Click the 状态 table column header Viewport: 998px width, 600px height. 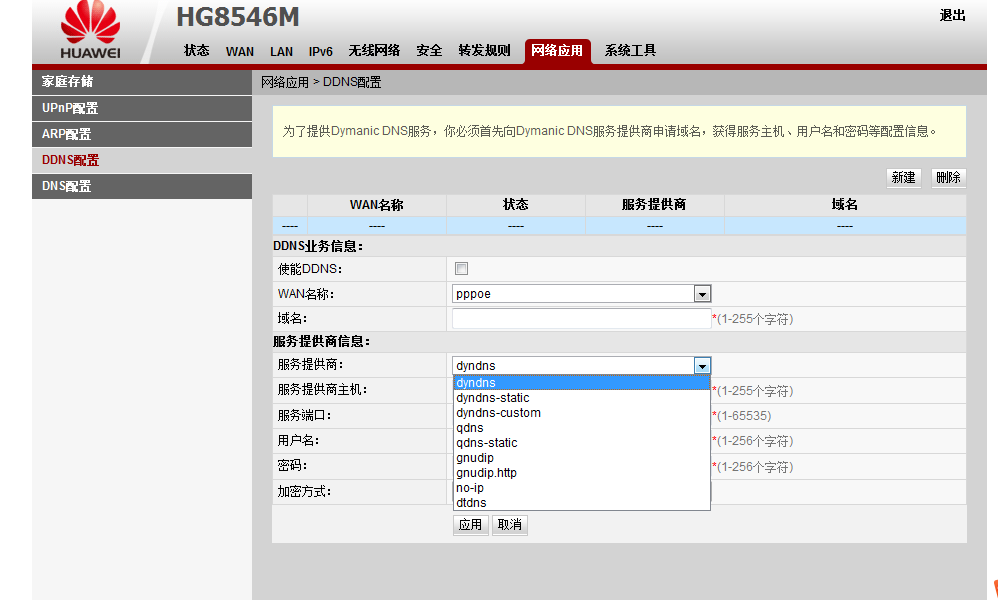click(x=516, y=205)
